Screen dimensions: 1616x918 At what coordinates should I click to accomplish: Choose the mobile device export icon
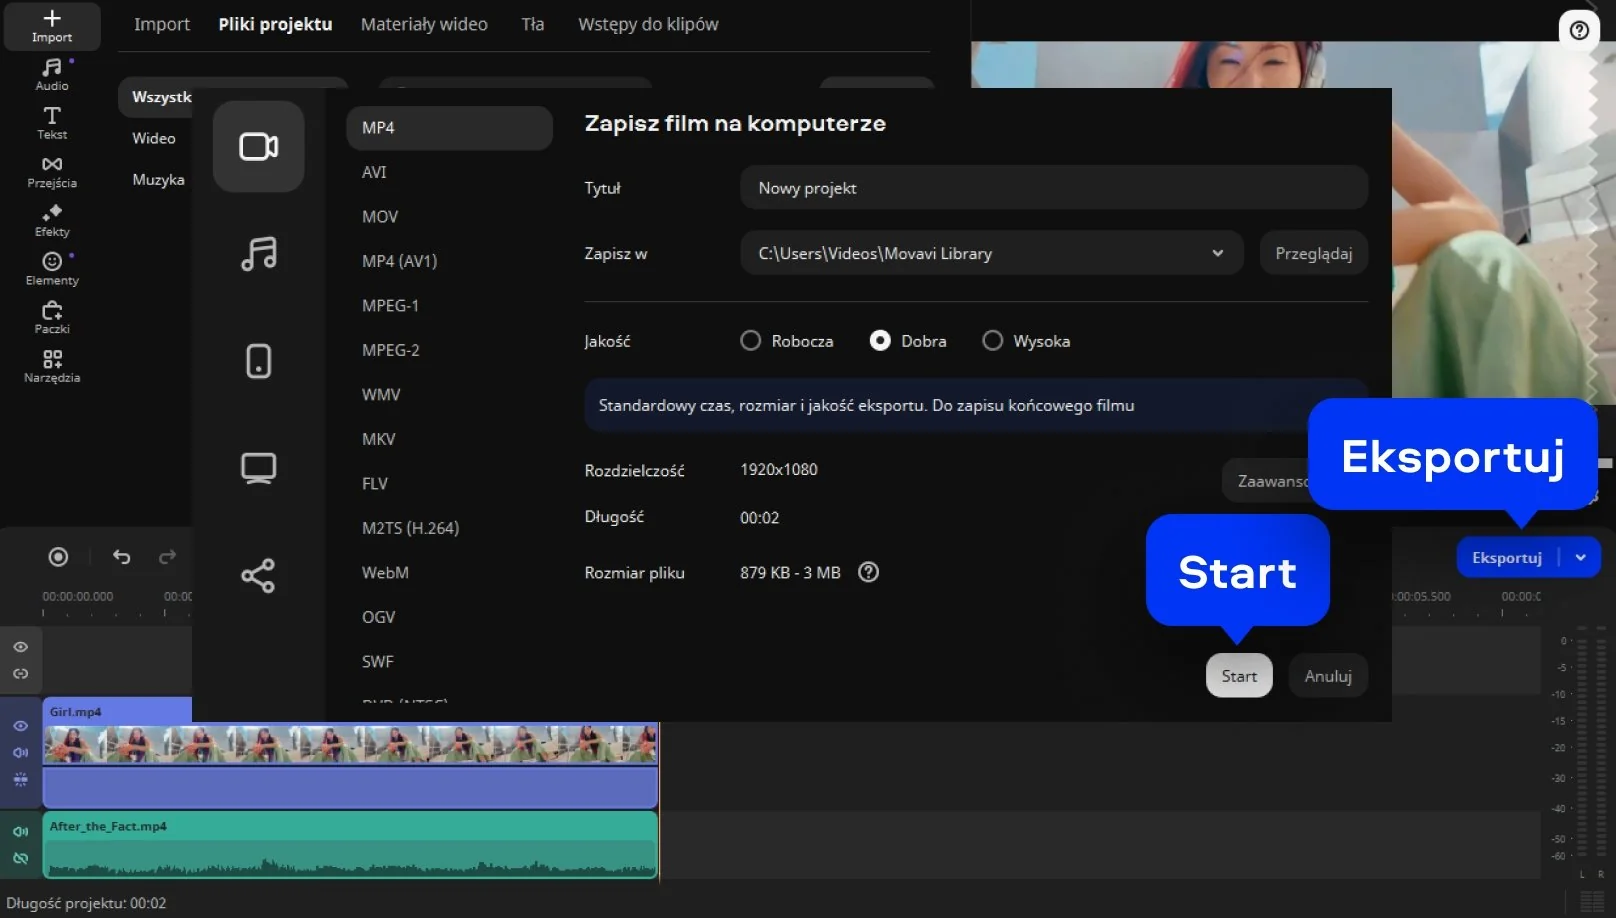[x=258, y=361]
